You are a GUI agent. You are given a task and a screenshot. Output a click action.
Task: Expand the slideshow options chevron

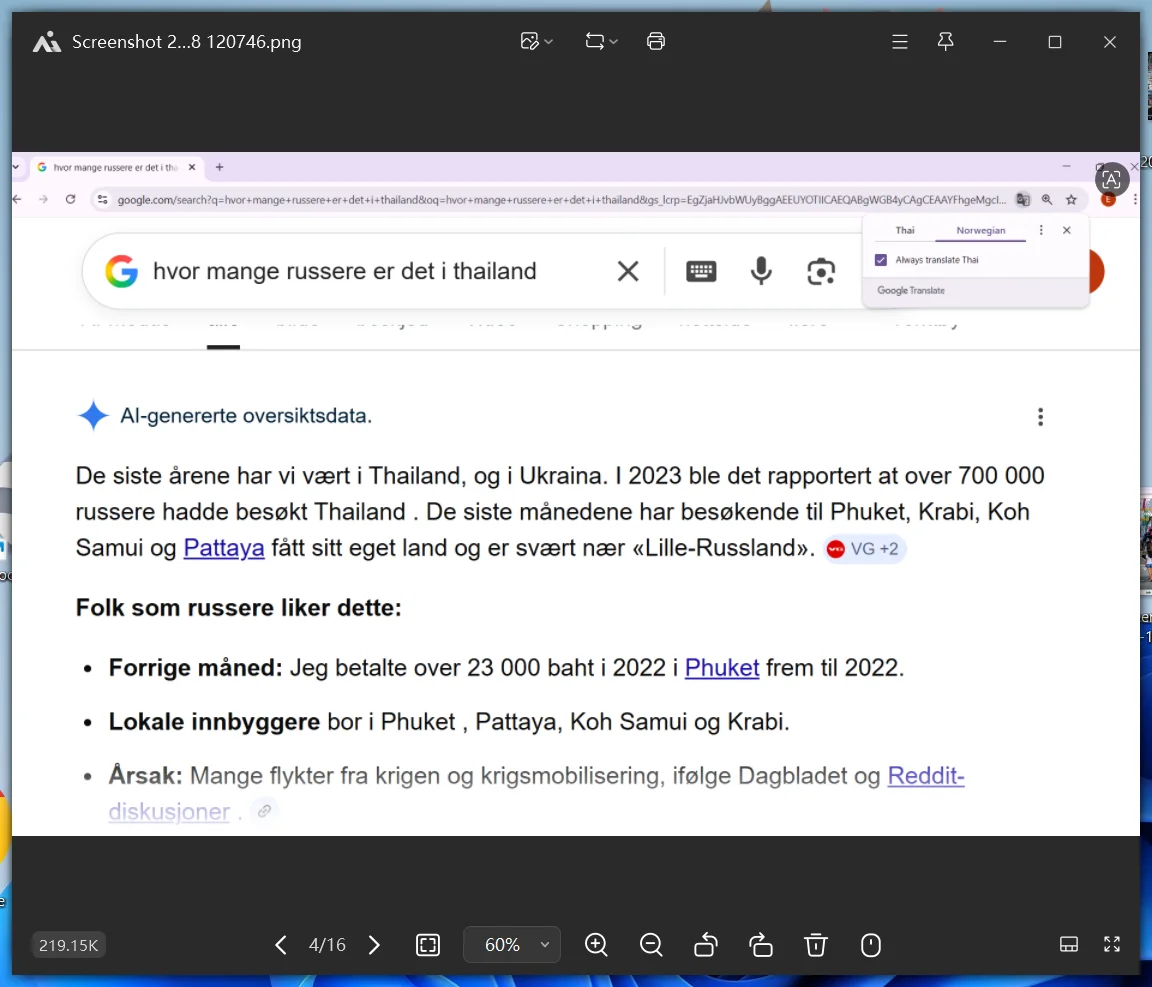click(612, 41)
